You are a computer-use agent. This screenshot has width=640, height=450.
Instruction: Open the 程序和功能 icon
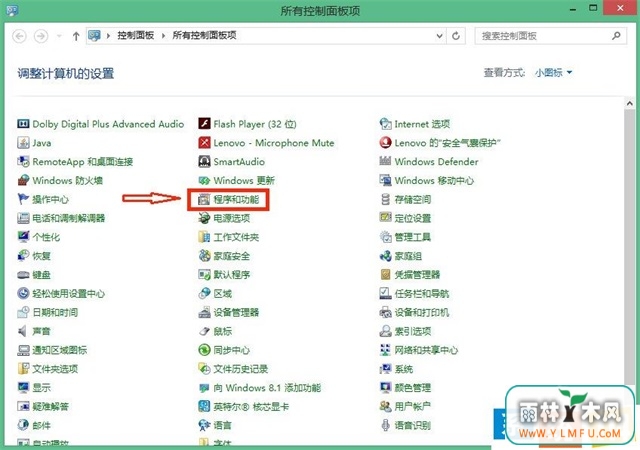pyautogui.click(x=204, y=199)
